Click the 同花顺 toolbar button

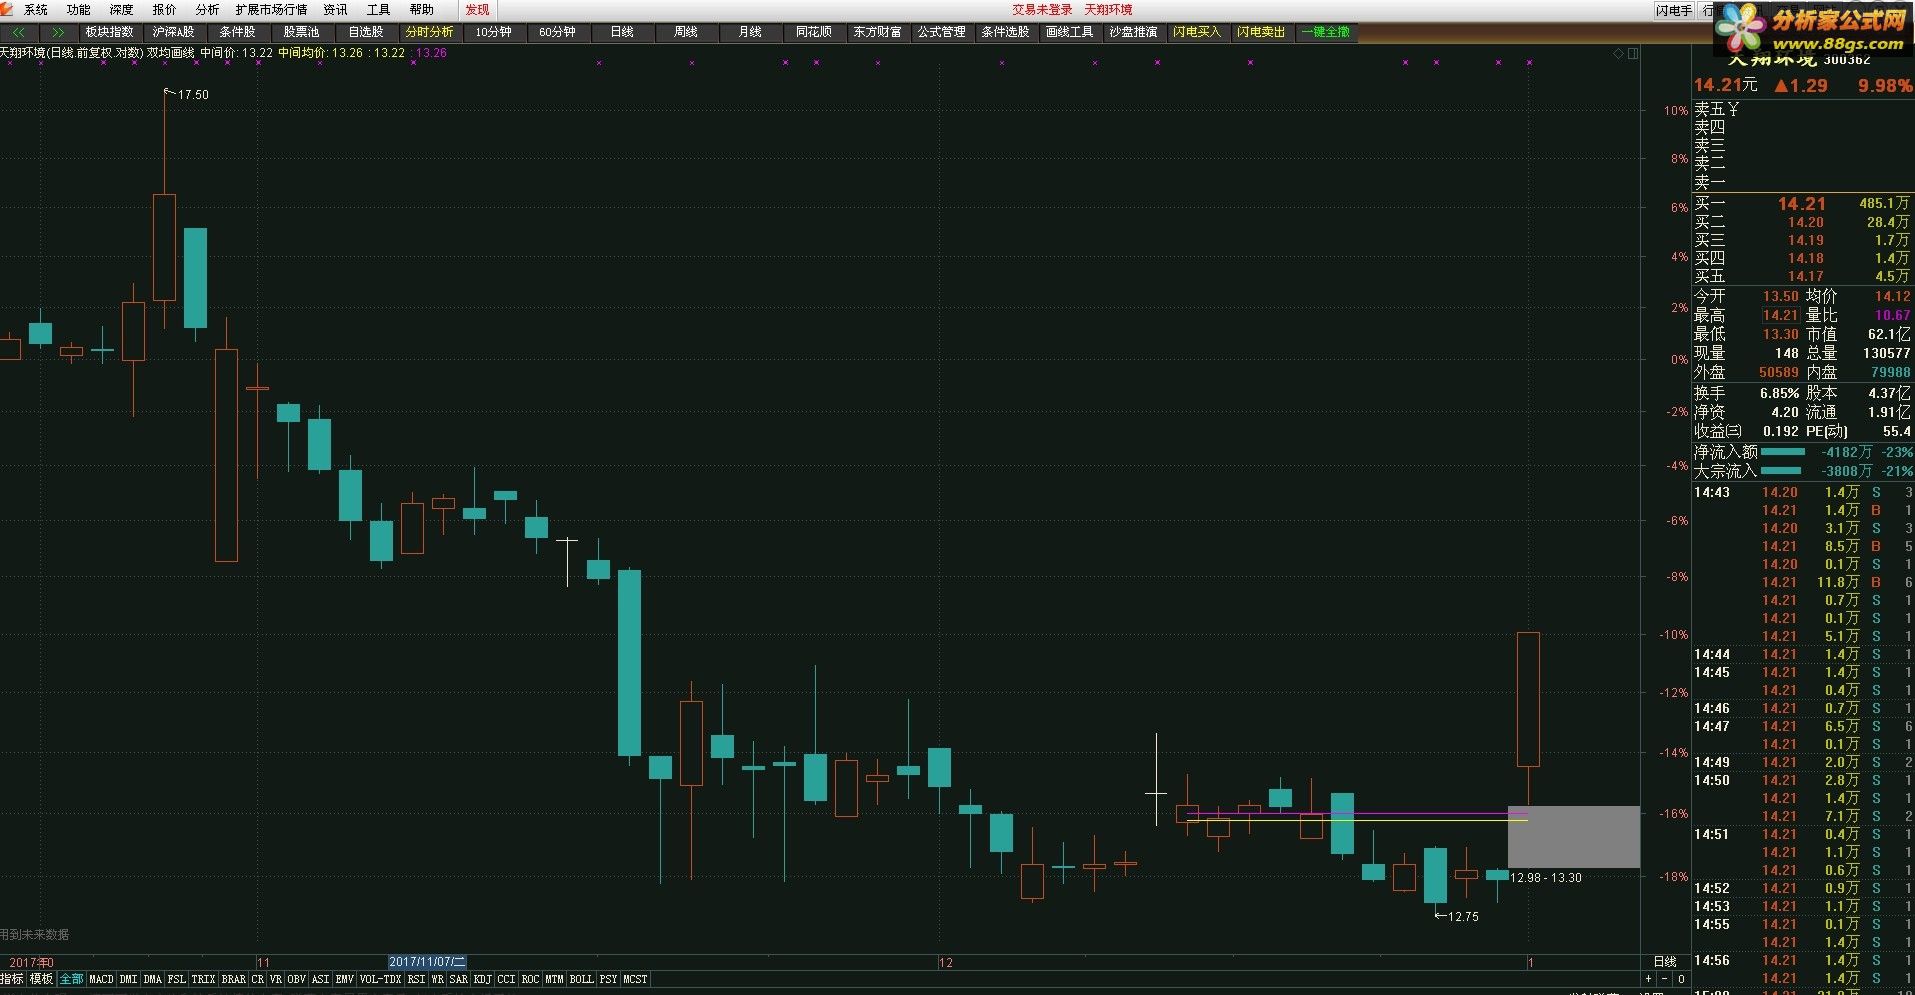pos(813,32)
